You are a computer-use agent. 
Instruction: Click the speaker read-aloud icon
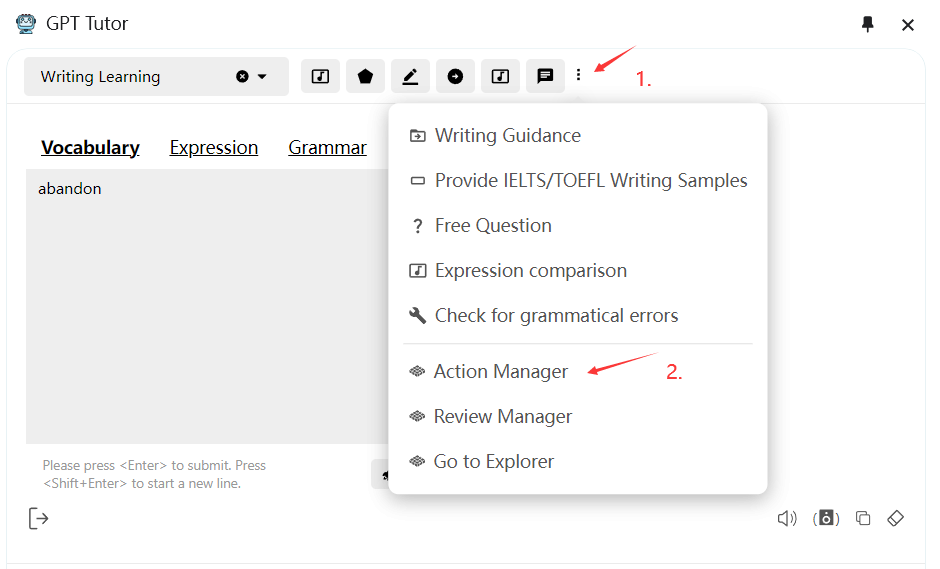coord(787,518)
